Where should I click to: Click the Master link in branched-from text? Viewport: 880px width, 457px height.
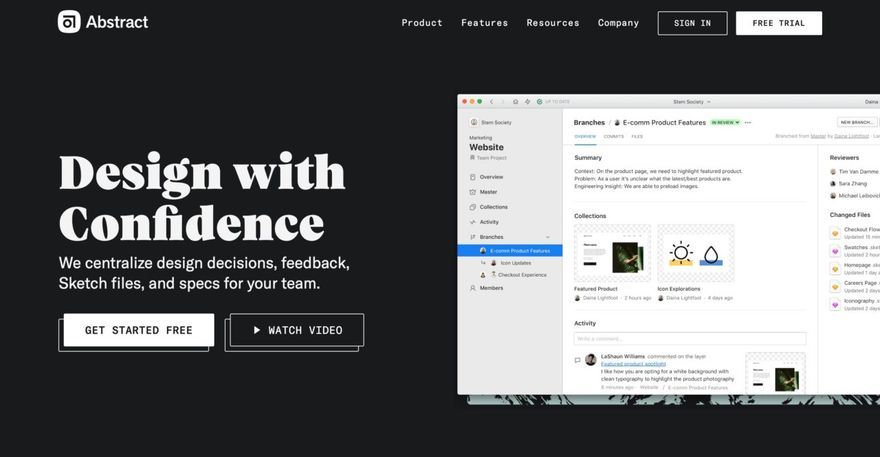[818, 136]
